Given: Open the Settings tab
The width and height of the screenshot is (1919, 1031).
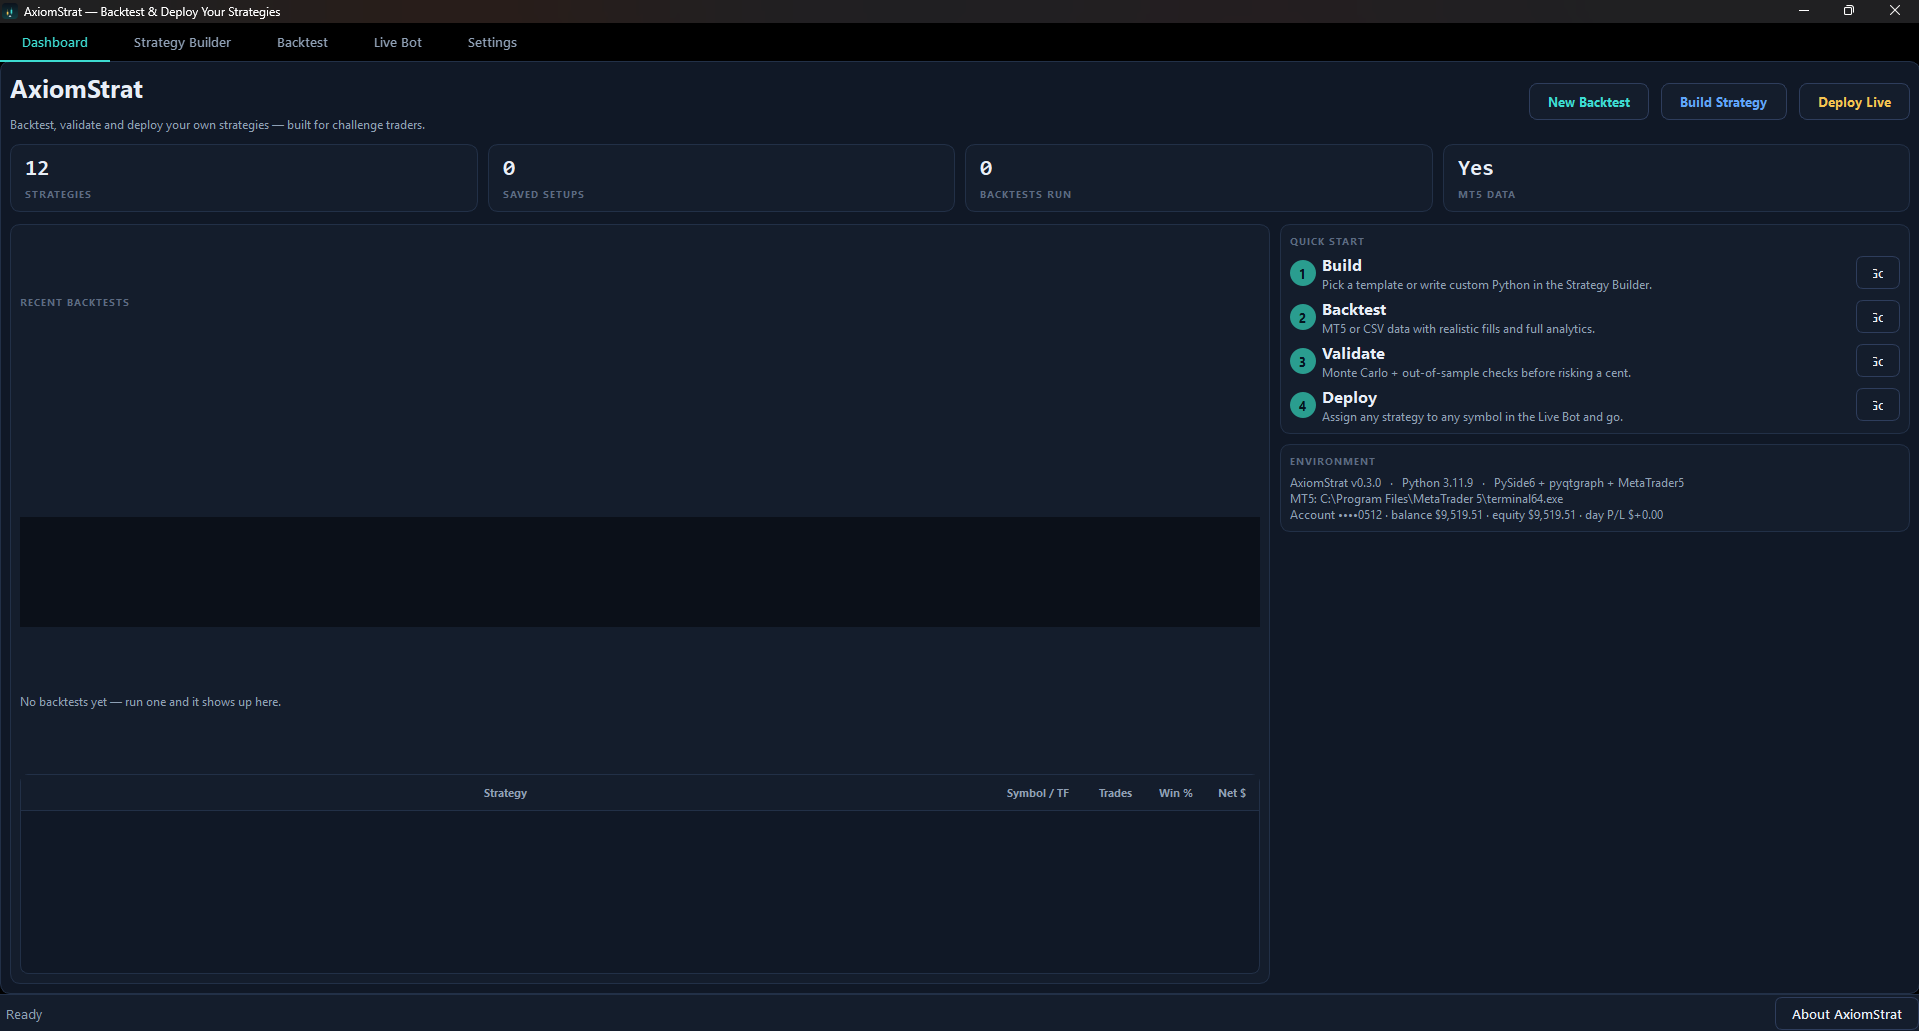Looking at the screenshot, I should [492, 42].
